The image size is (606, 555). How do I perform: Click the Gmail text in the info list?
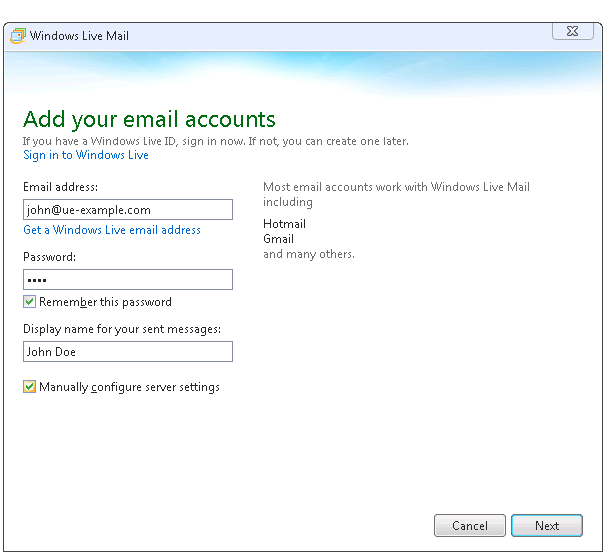(x=278, y=239)
